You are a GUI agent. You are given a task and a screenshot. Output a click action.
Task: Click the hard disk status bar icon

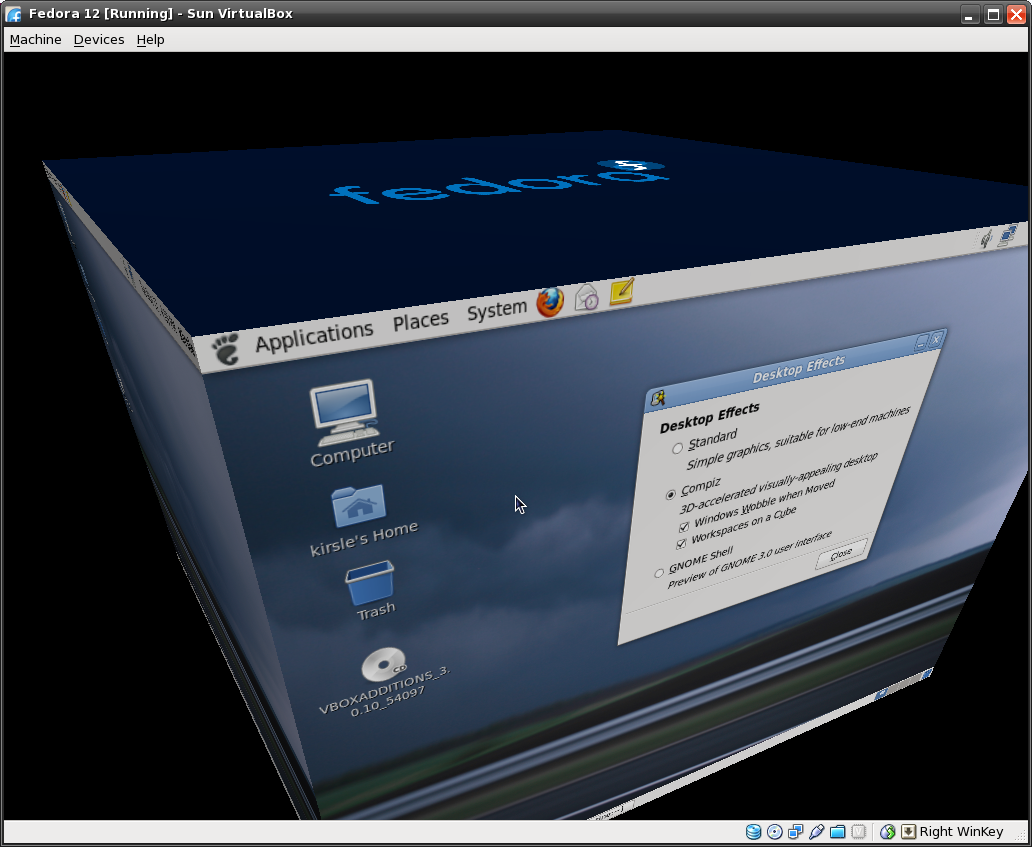coord(754,832)
